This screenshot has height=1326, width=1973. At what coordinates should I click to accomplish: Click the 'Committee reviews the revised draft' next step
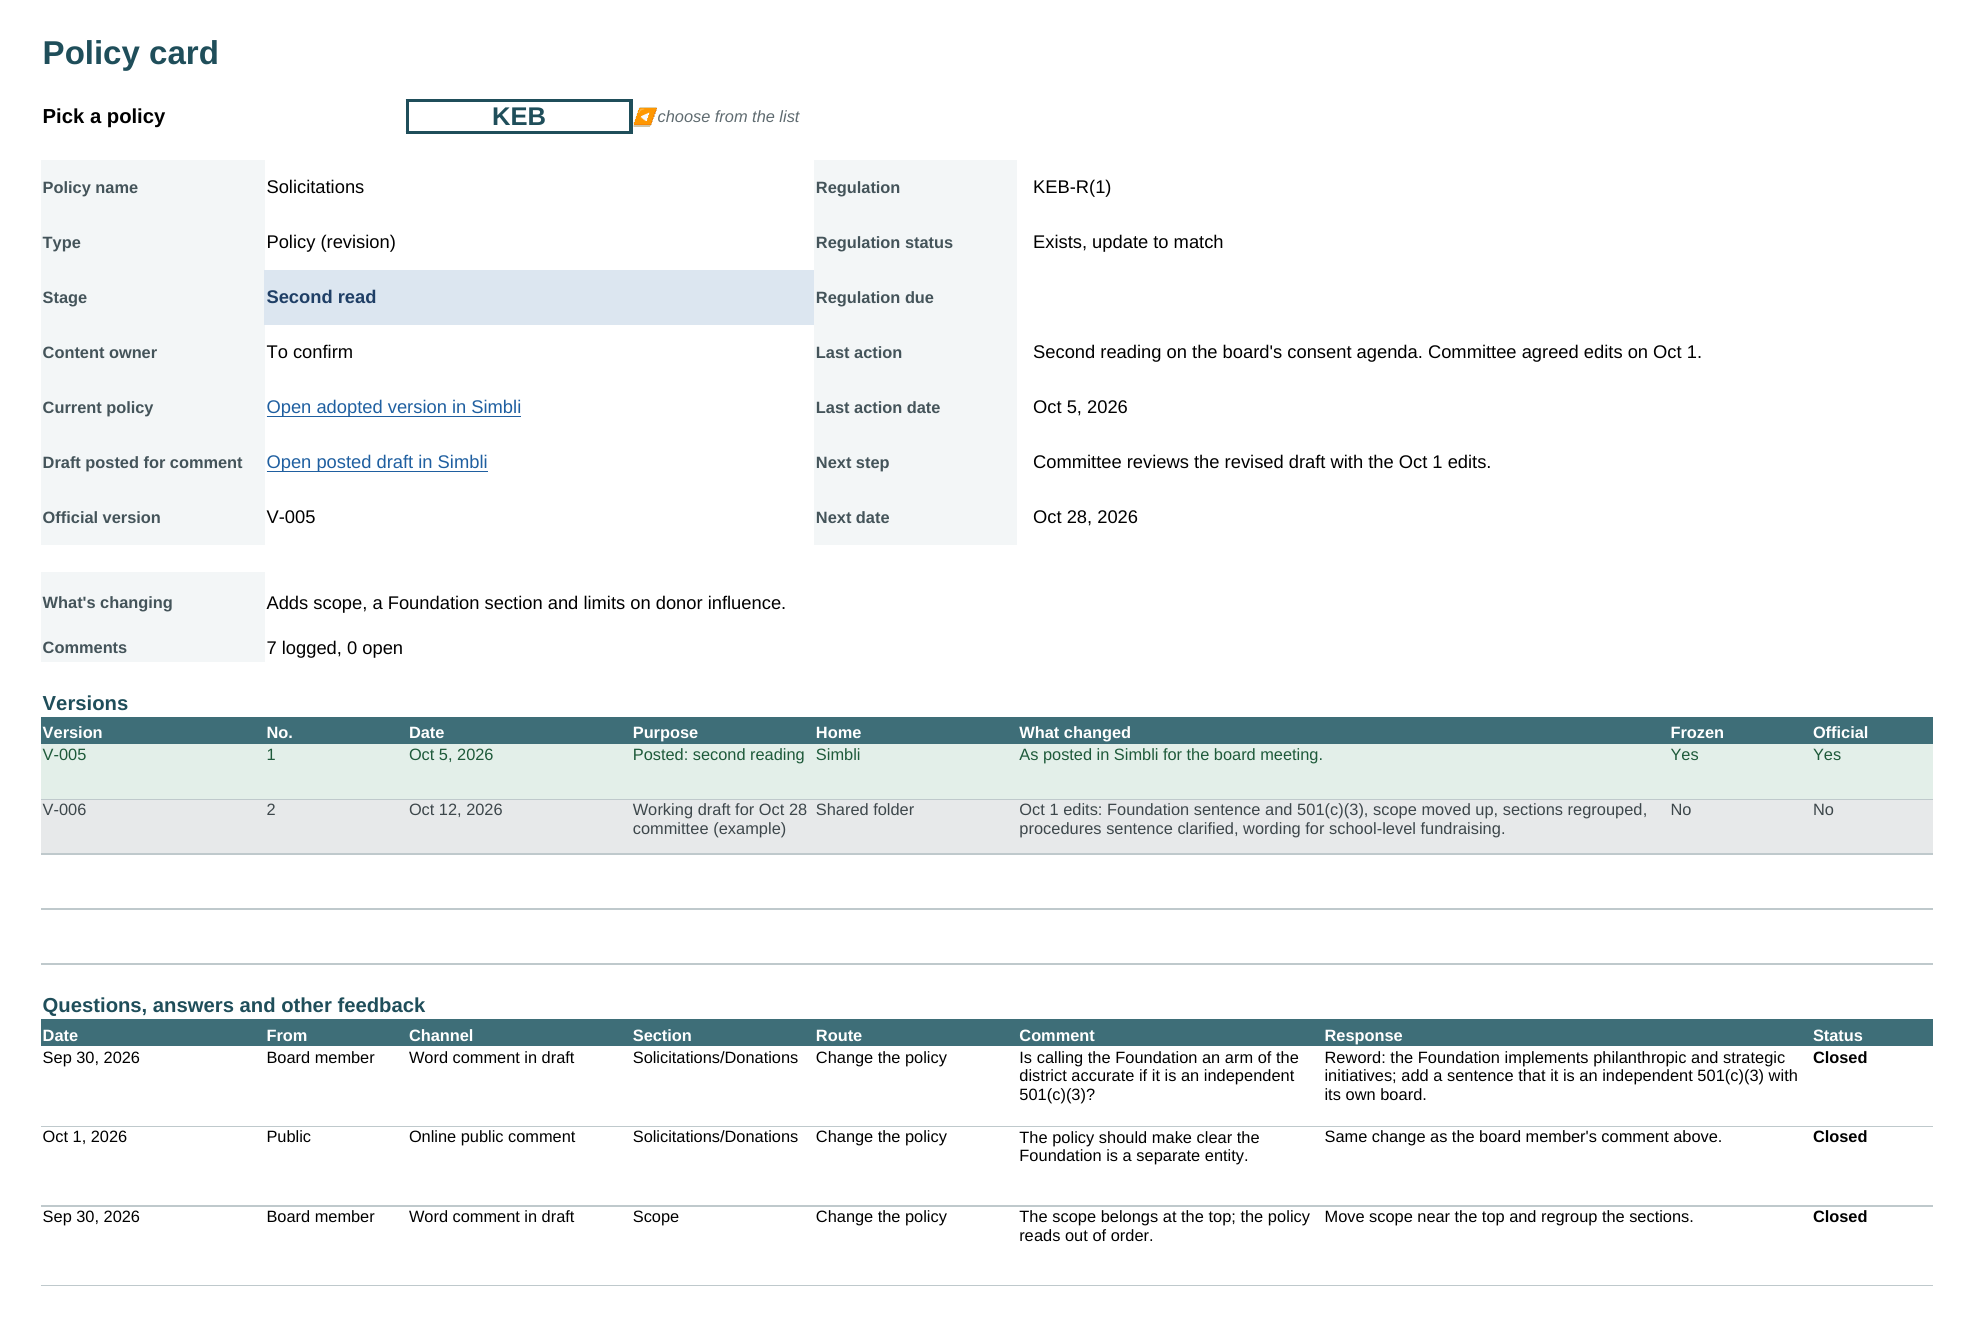[x=1262, y=462]
